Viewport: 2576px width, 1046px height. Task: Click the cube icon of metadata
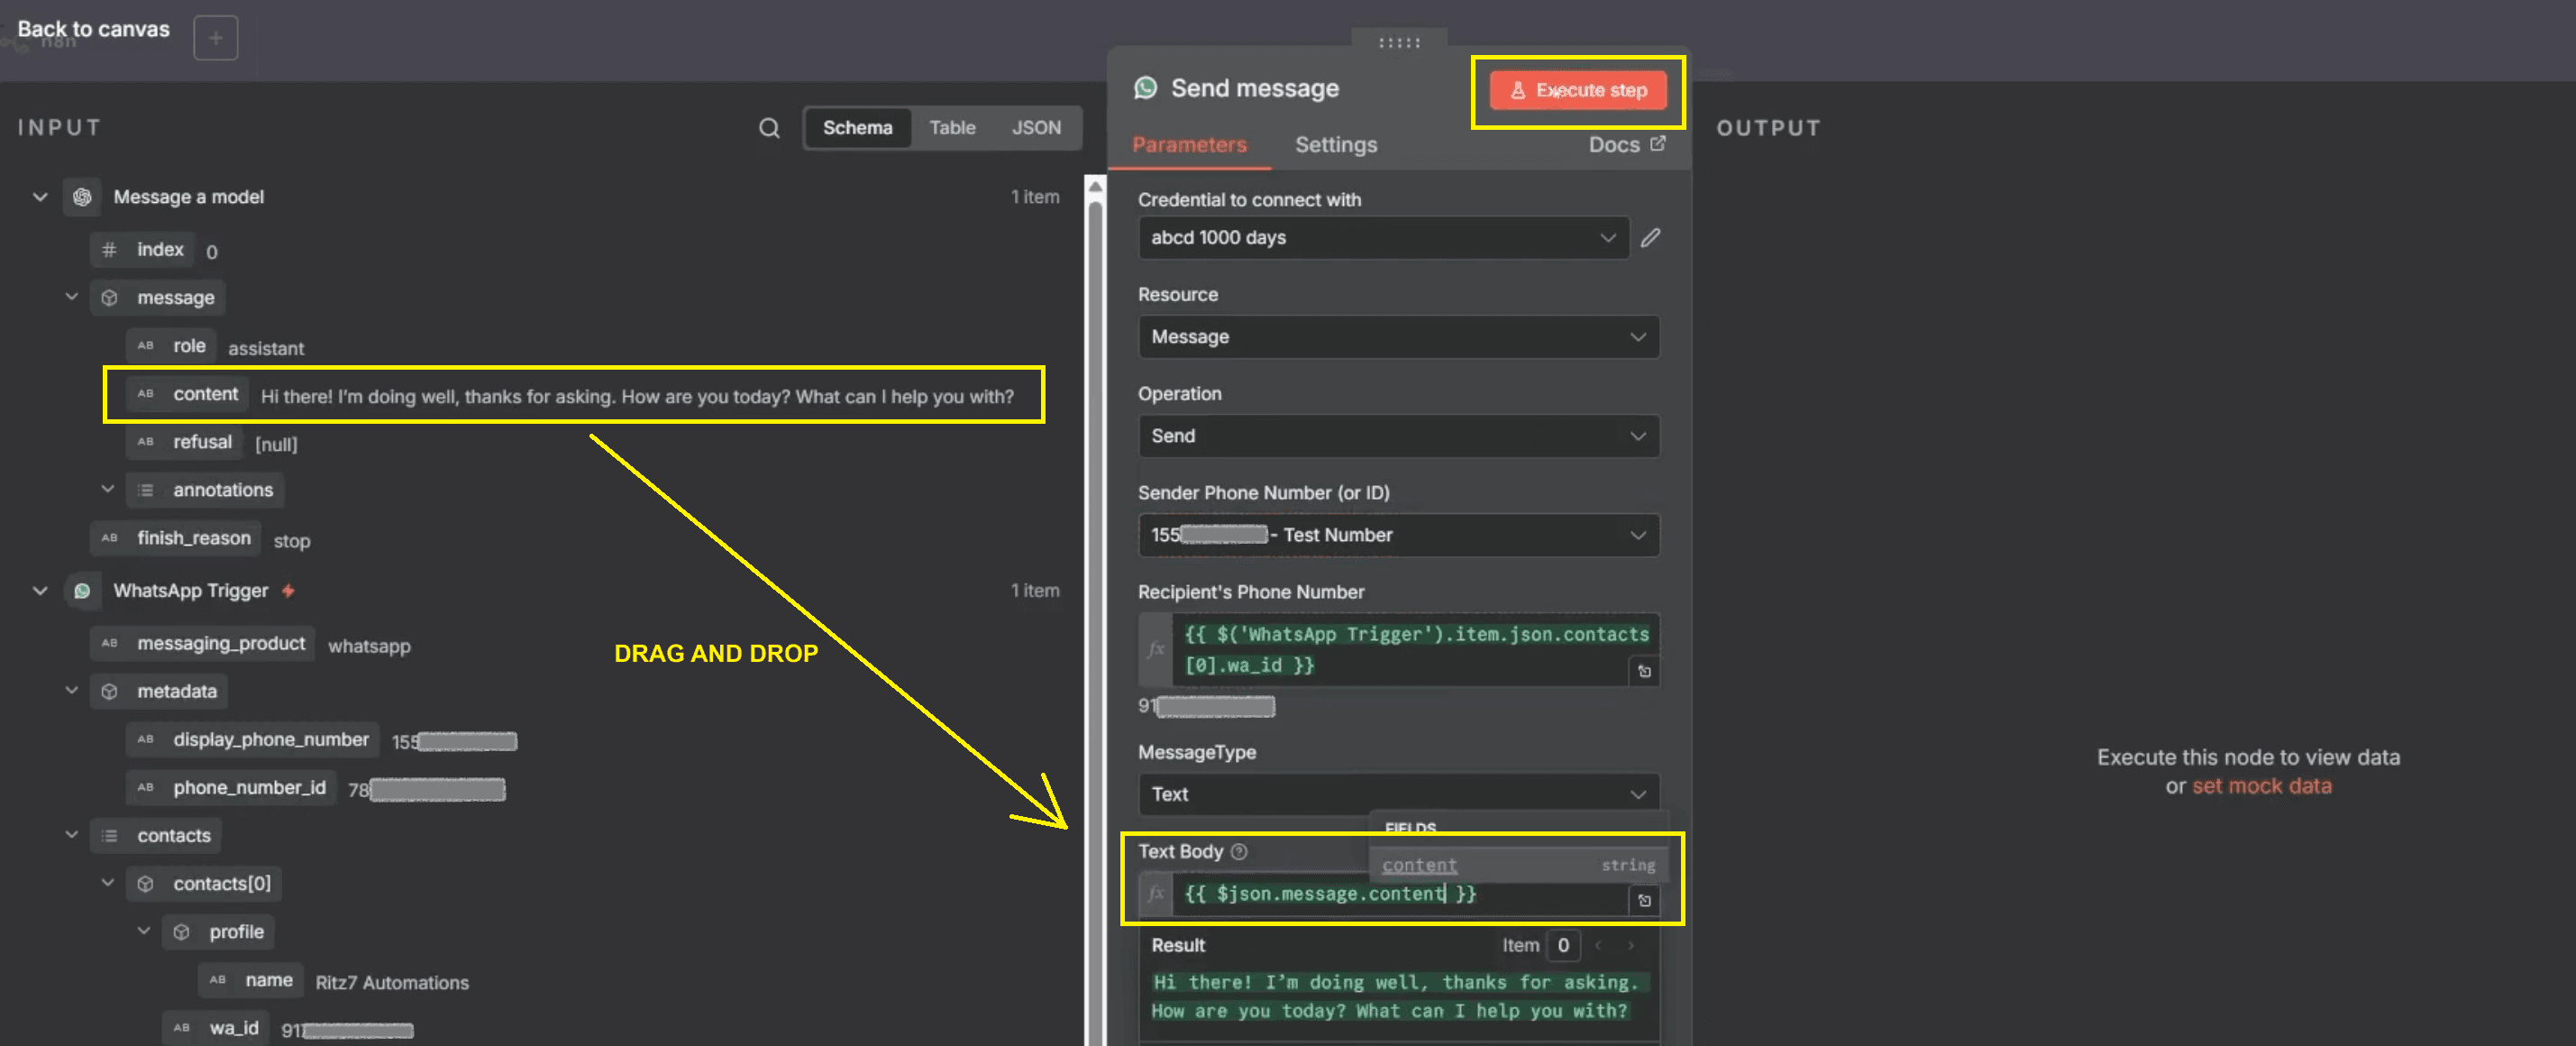click(109, 692)
